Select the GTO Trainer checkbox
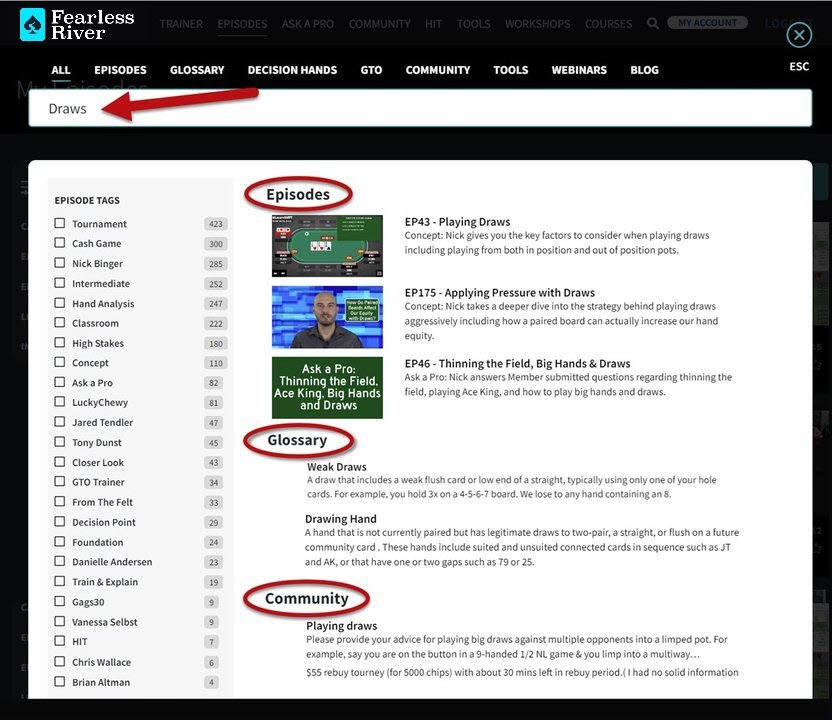The width and height of the screenshot is (832, 720). point(61,482)
